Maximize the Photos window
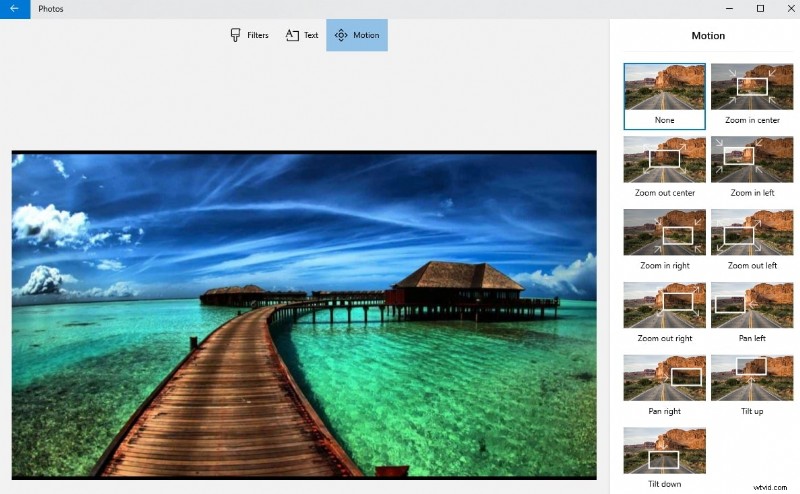Screen dimensions: 800x494 (760, 9)
